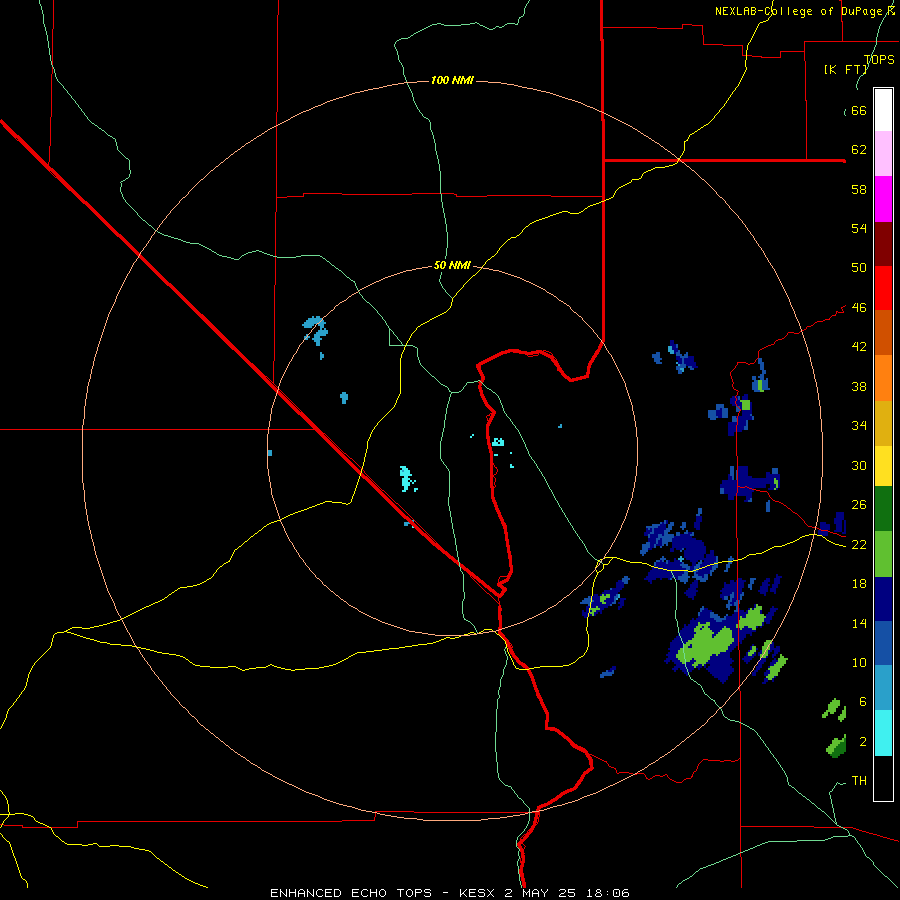Viewport: 900px width, 900px height.
Task: Select the magenta legend color block
Action: [x=883, y=199]
